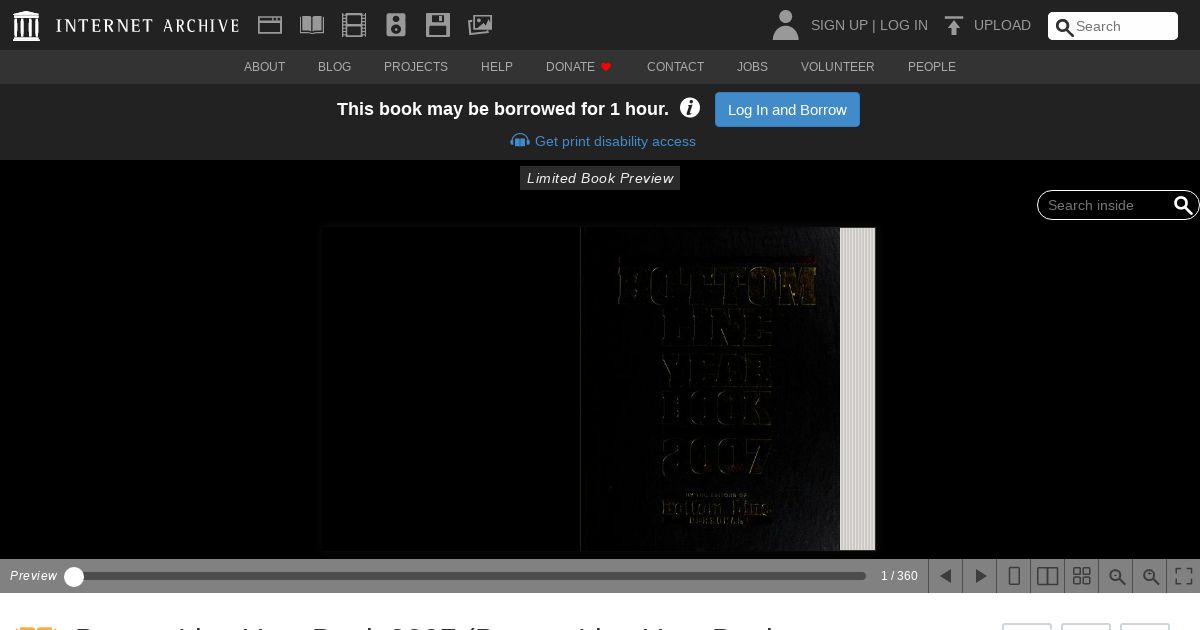Click the Preview label in the bottom bar
This screenshot has height=630, width=1200.
34,576
